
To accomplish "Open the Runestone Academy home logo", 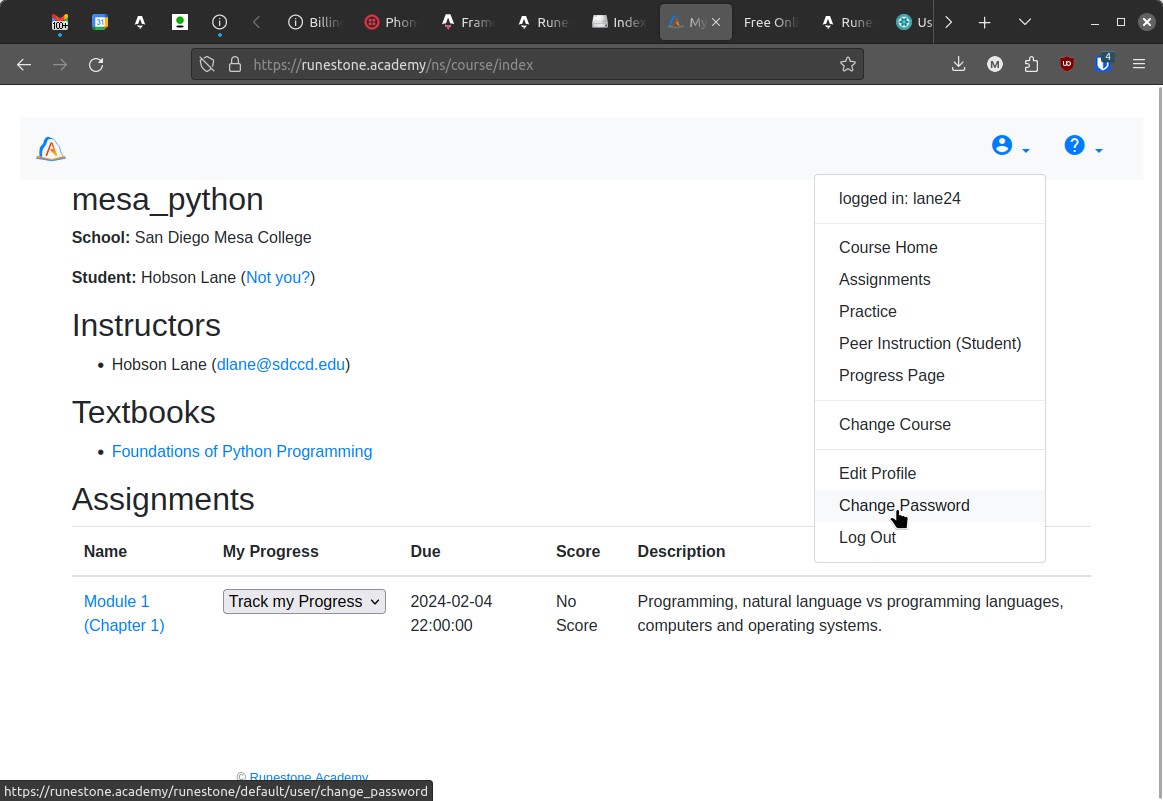I will (50, 148).
